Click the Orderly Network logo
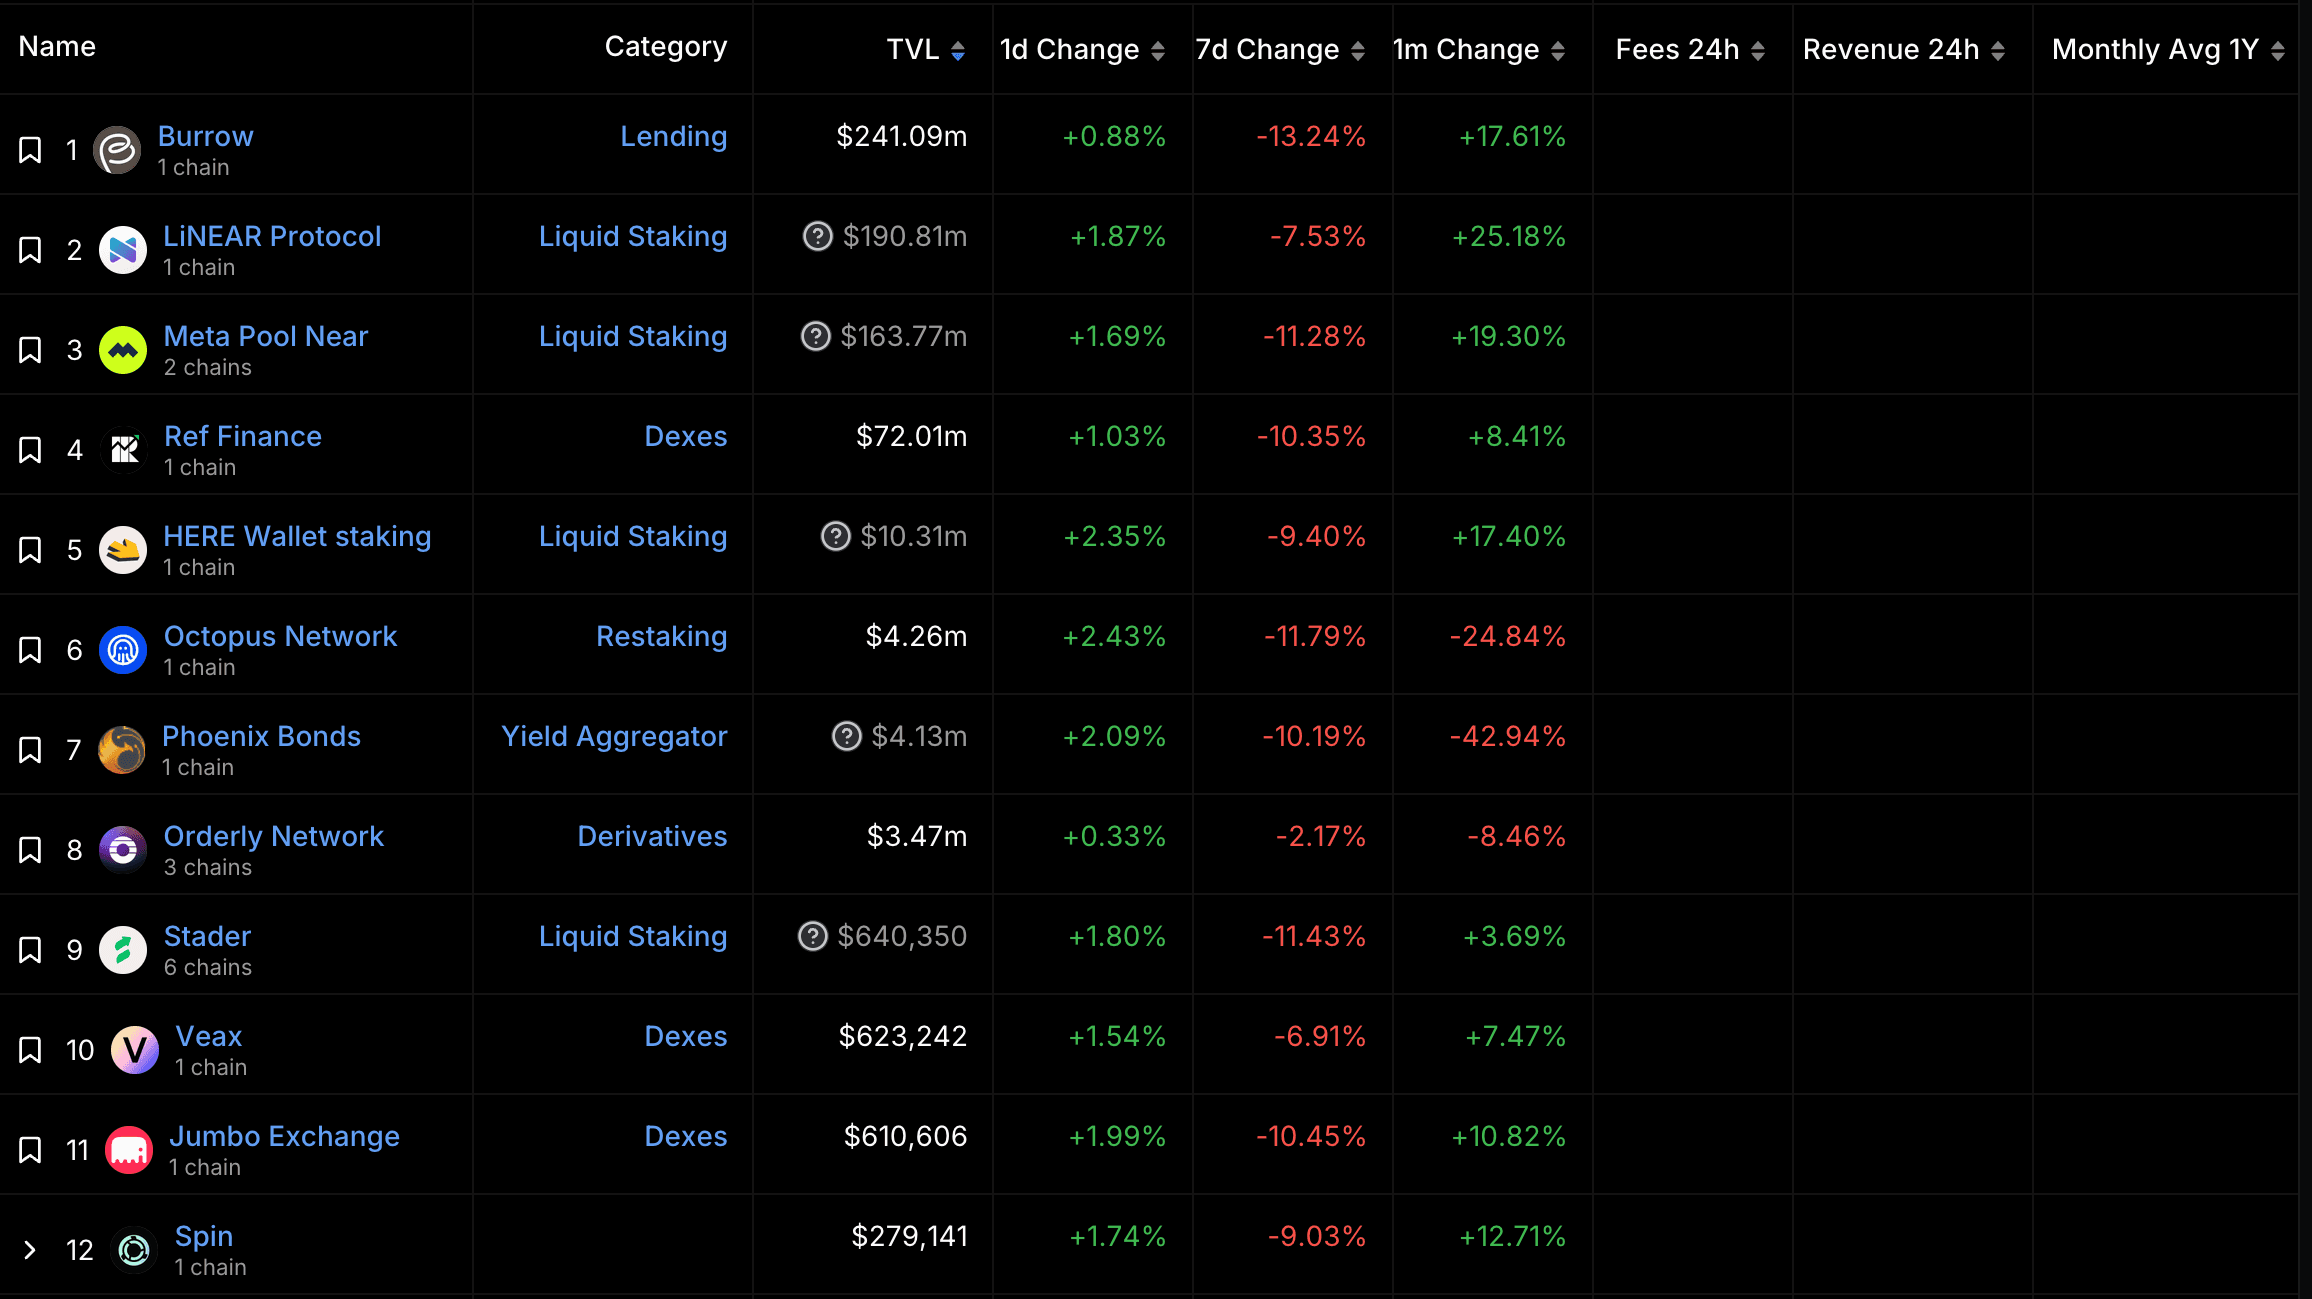This screenshot has width=2312, height=1299. (123, 850)
